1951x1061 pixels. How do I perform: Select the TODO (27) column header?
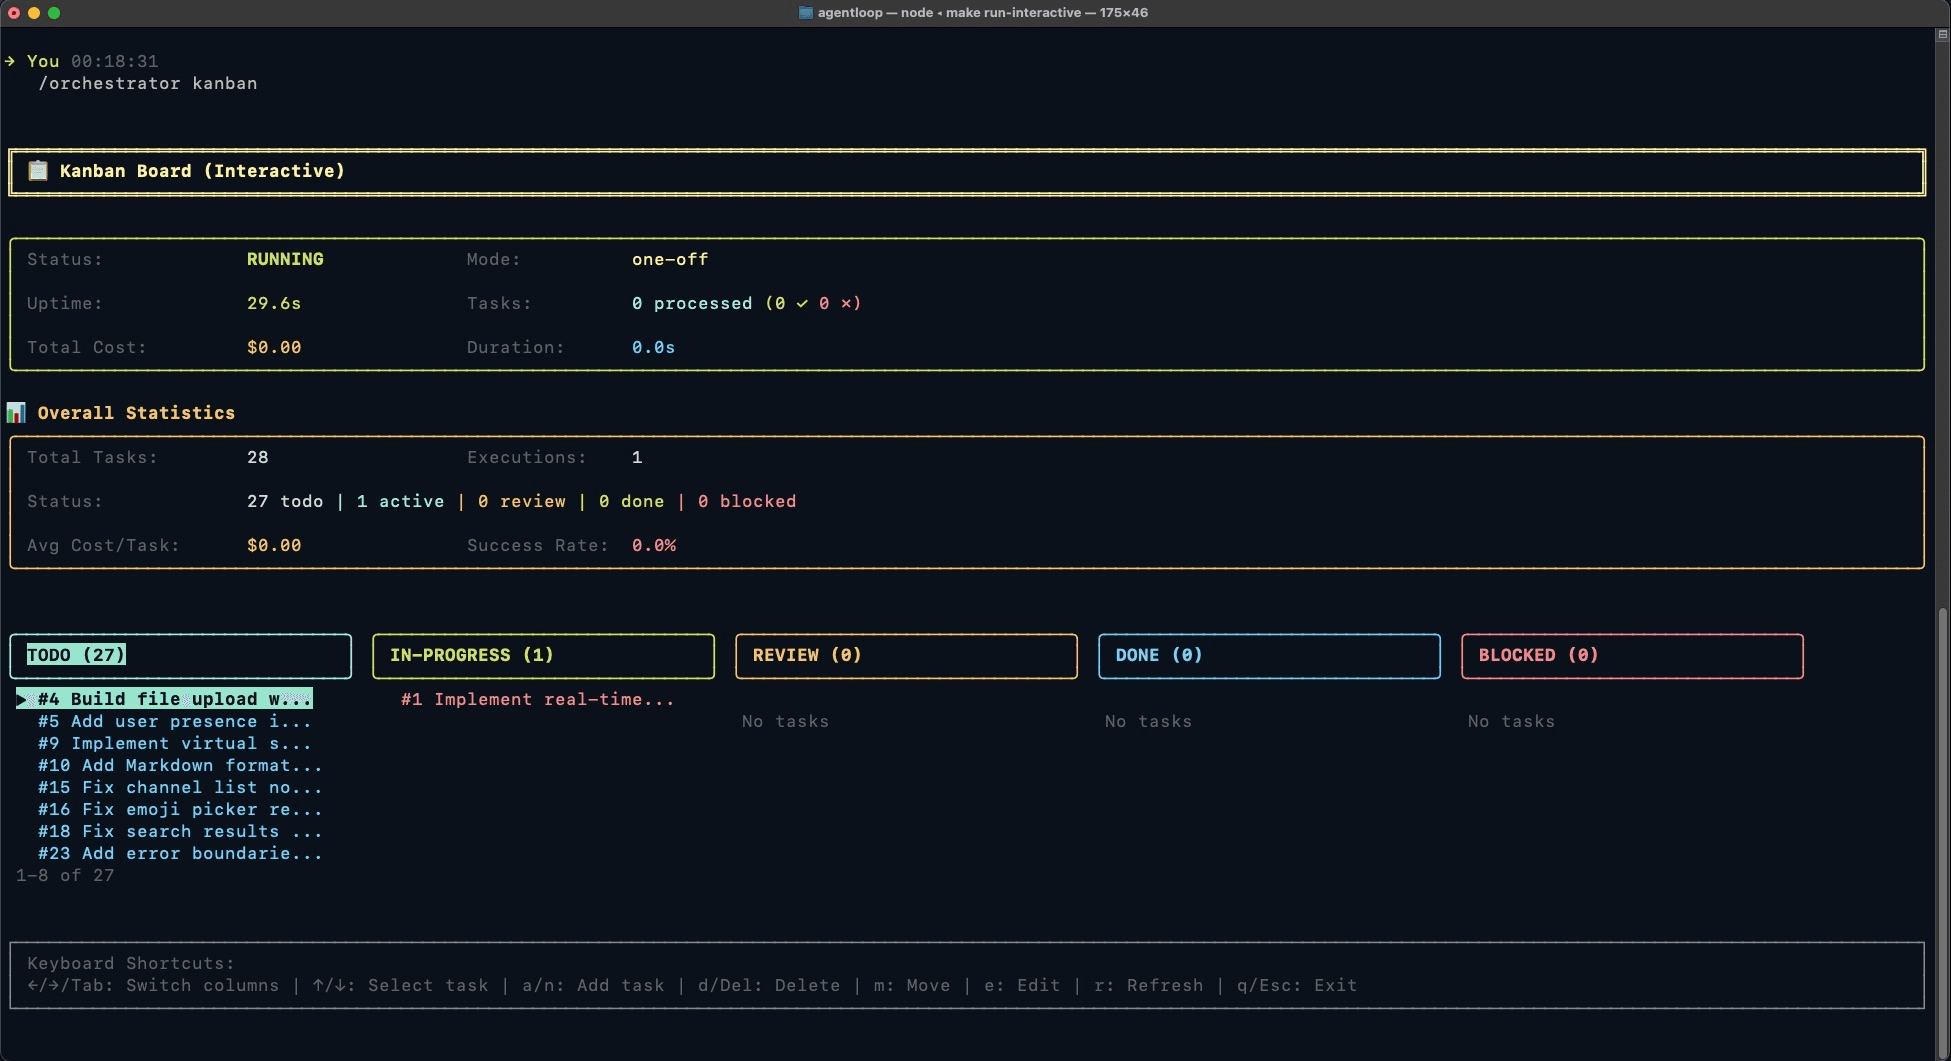pos(76,655)
